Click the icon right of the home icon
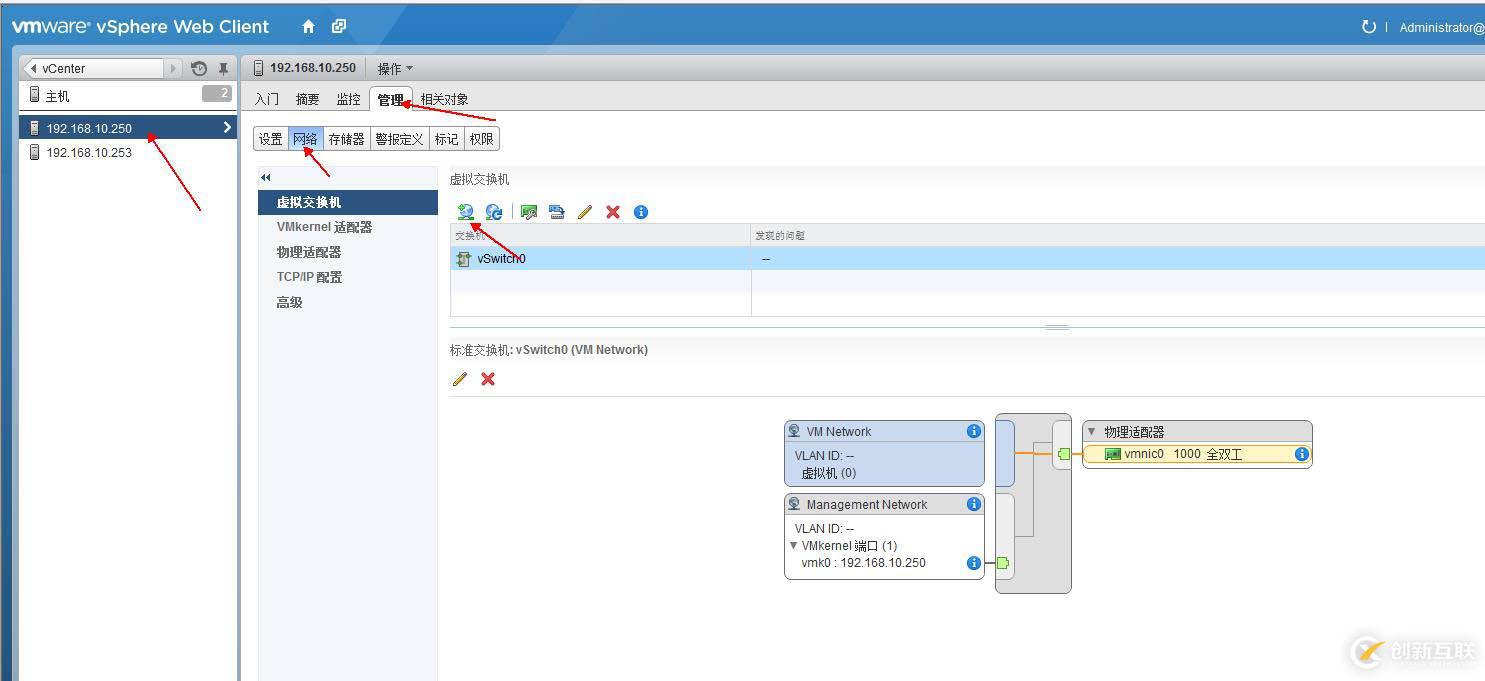The width and height of the screenshot is (1485, 681). (339, 27)
